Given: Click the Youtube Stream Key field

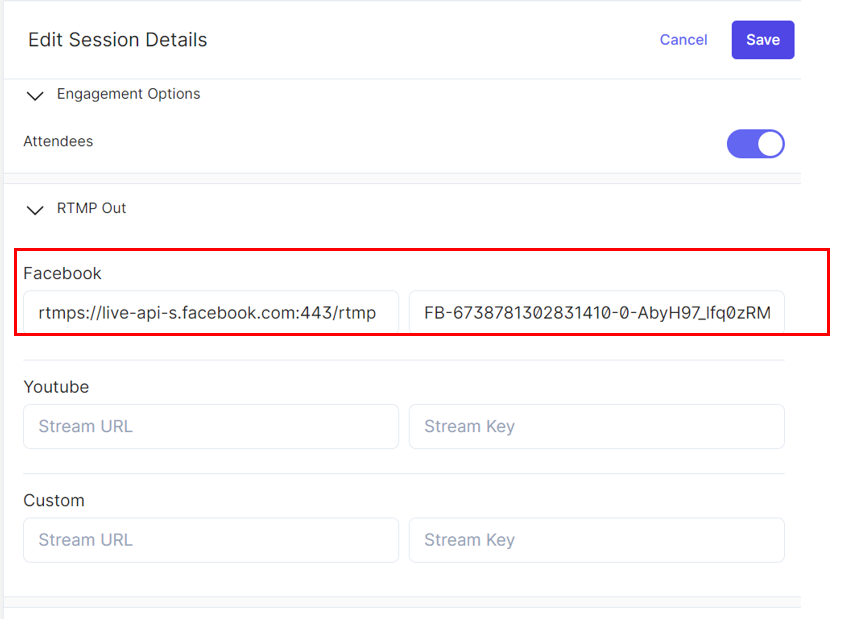Looking at the screenshot, I should tap(596, 426).
